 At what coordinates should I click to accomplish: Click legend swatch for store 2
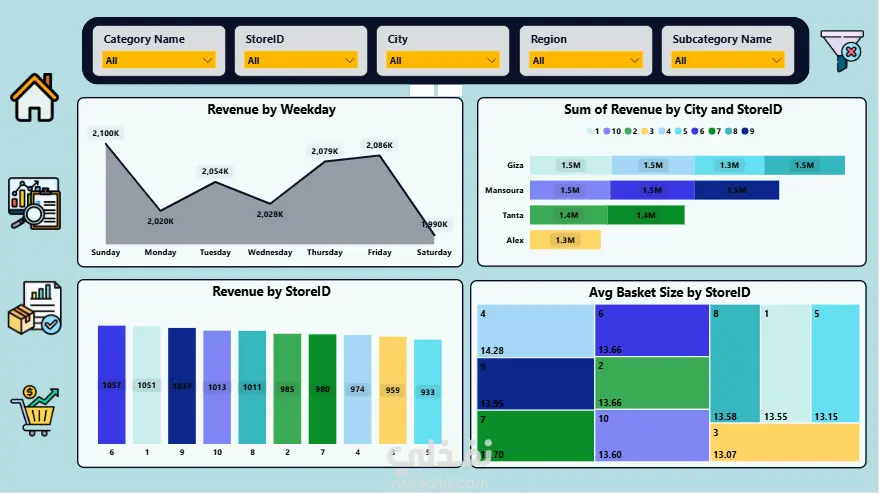(x=628, y=131)
